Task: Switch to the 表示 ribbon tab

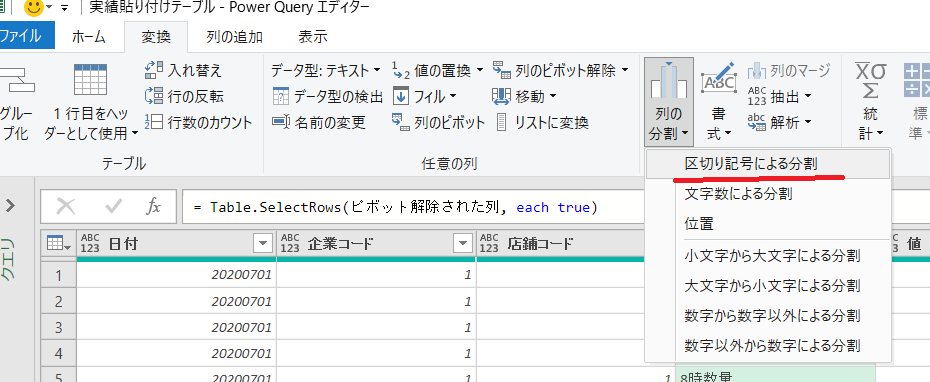Action: [312, 37]
